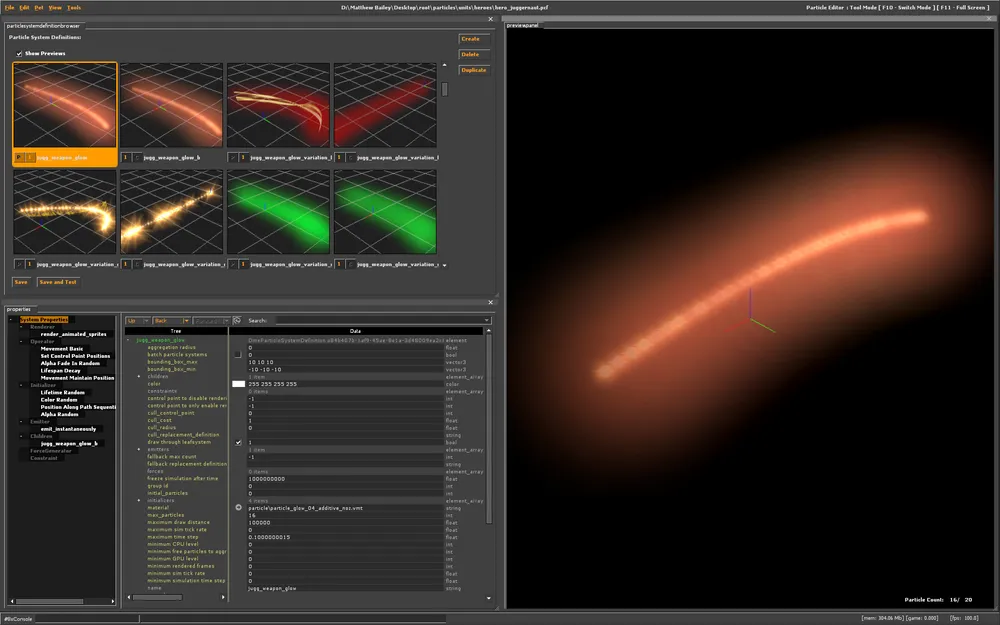The image size is (1000, 625).
Task: Click the Save and Test button
Action: (x=57, y=282)
